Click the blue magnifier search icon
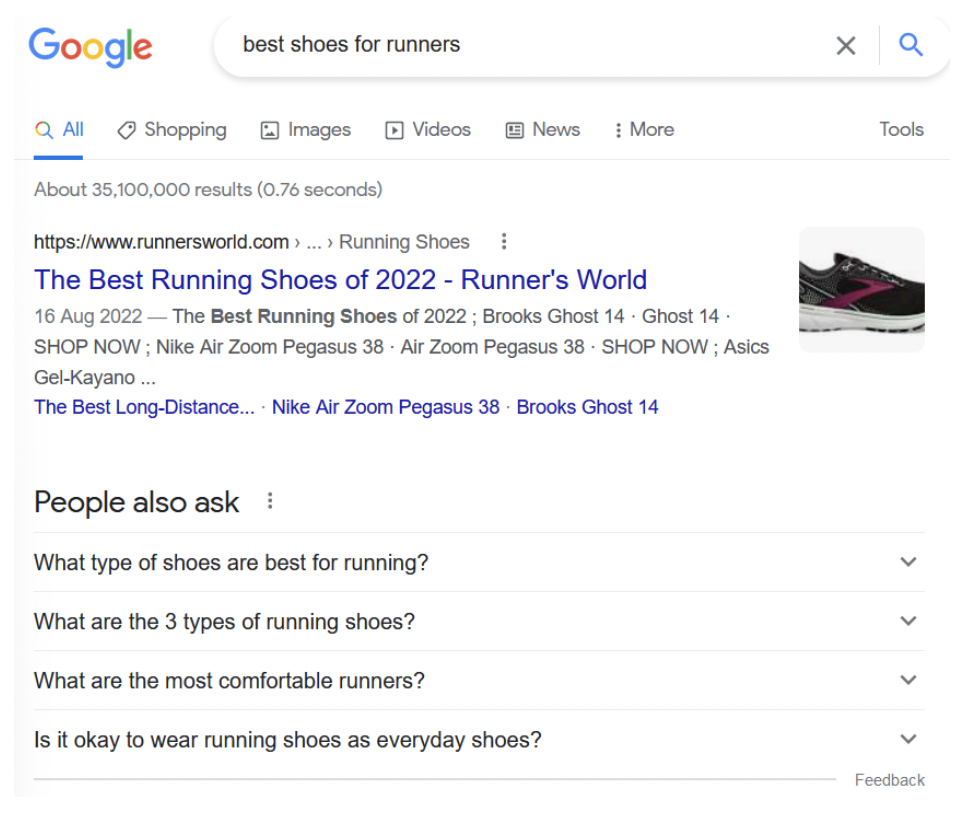 click(x=910, y=45)
